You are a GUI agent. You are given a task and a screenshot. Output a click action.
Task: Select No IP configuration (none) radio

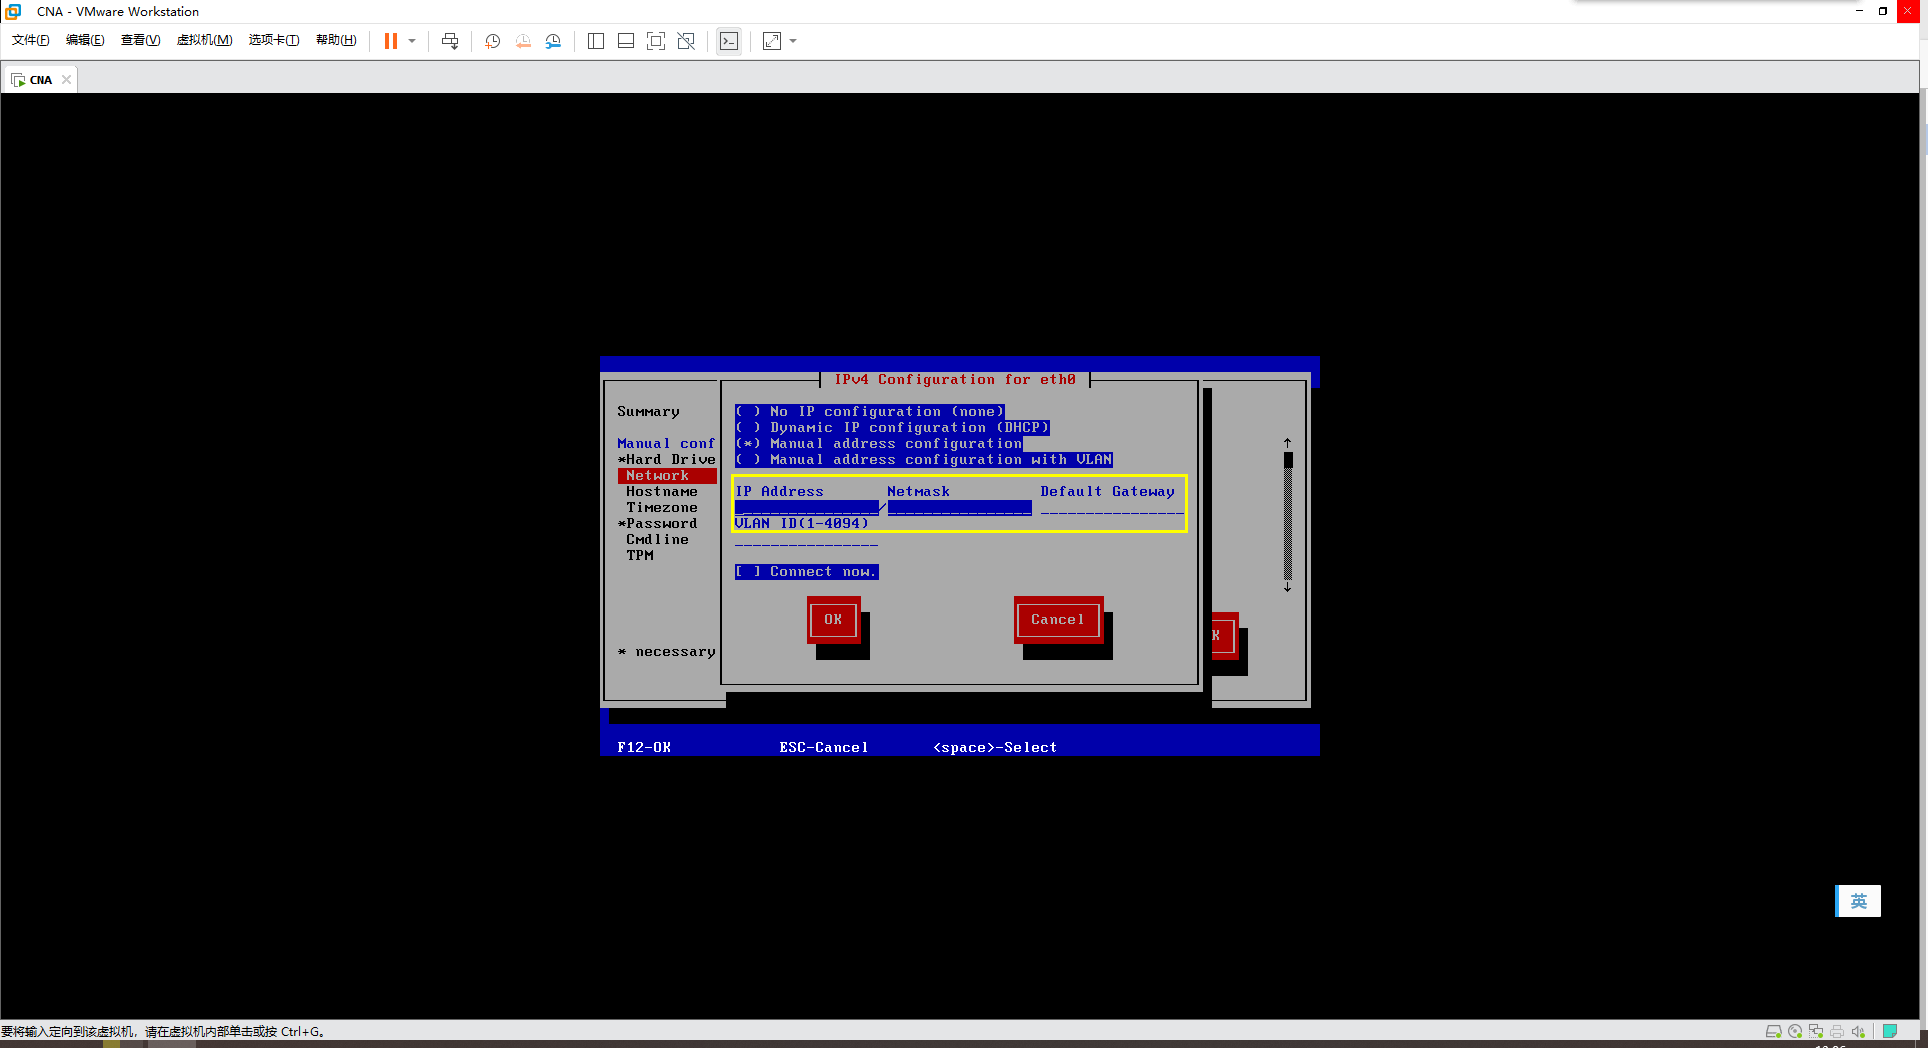[869, 412]
